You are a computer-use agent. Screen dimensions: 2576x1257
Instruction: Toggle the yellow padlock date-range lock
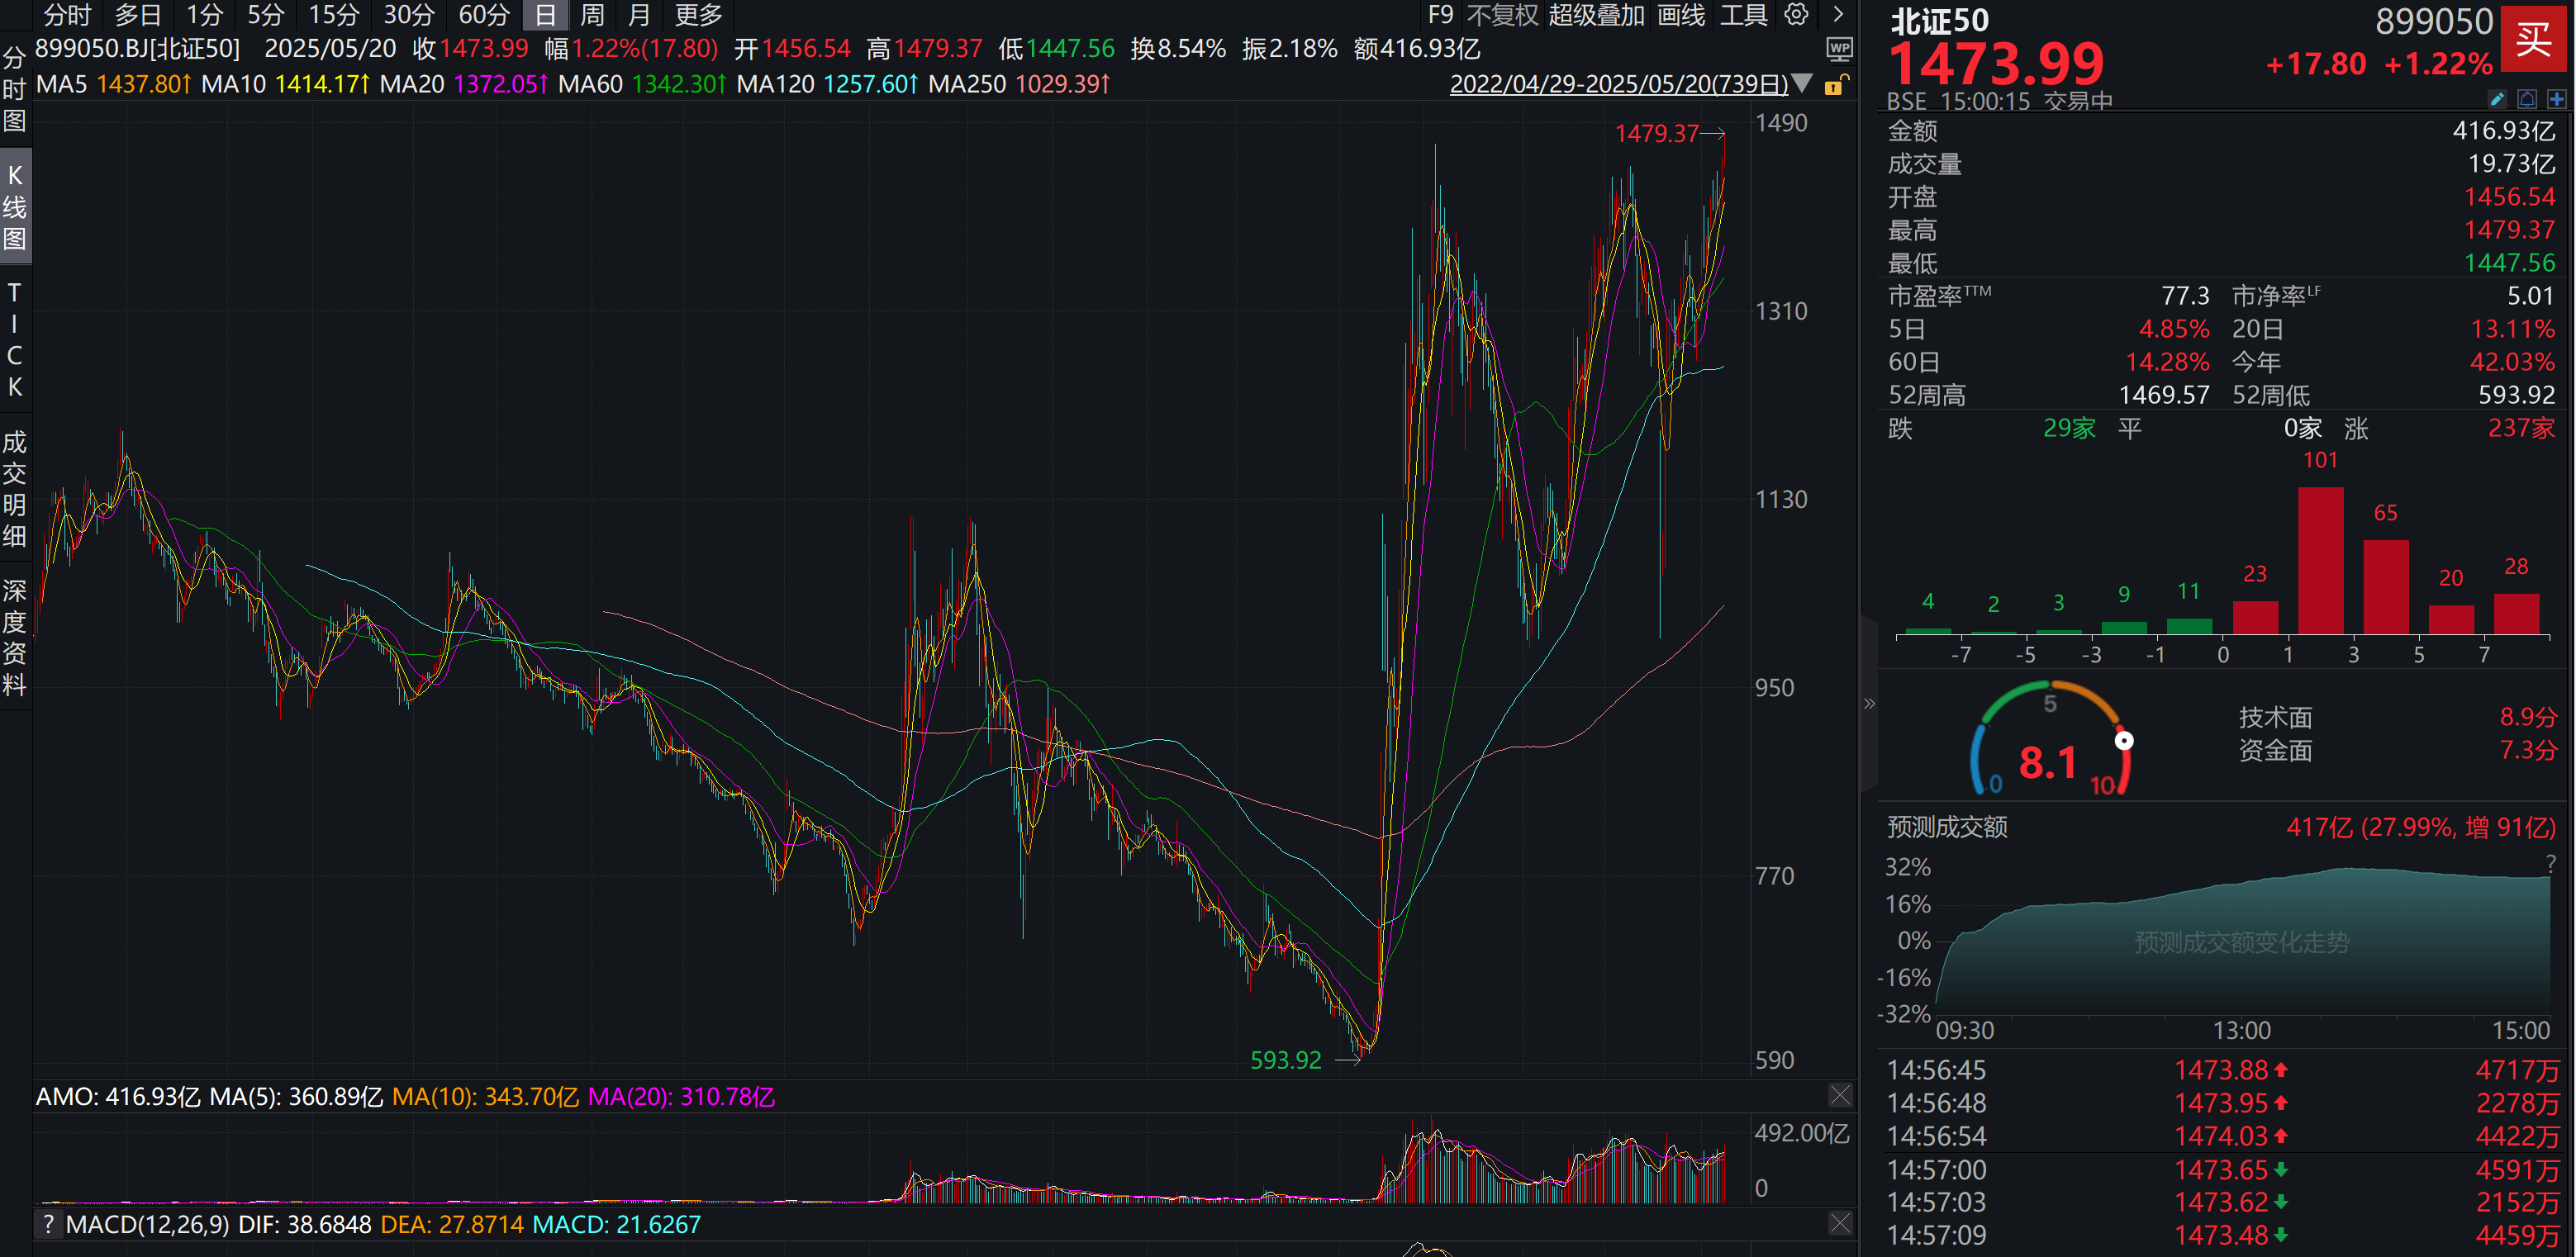pos(1836,84)
